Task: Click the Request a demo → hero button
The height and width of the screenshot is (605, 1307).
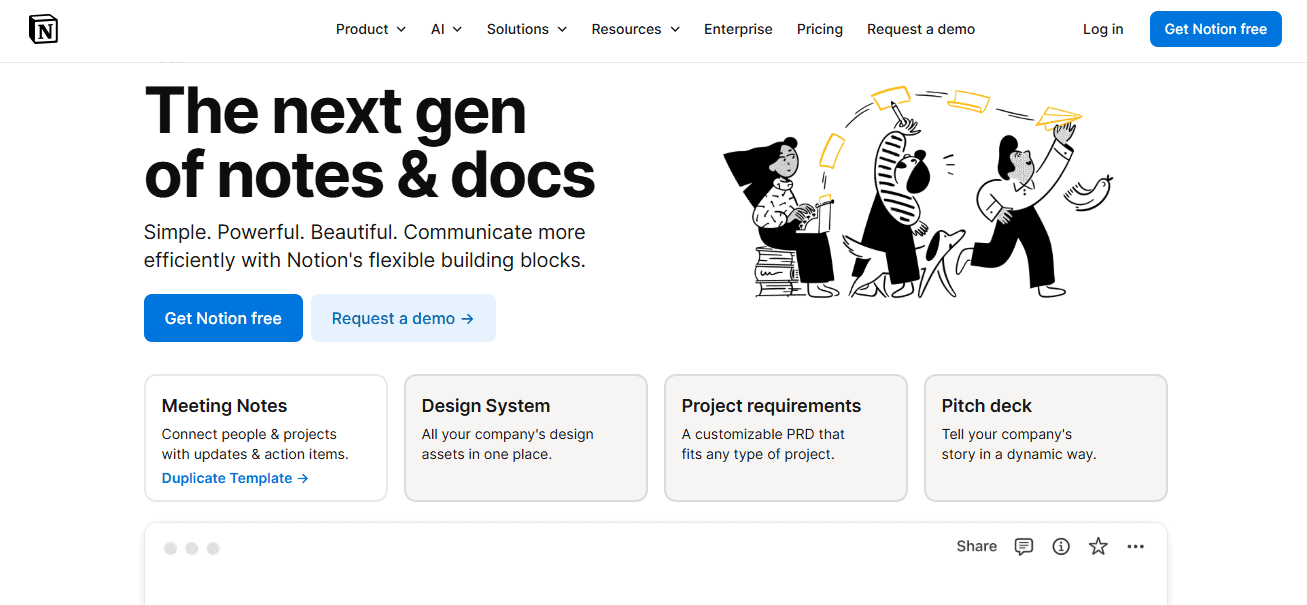Action: tap(403, 318)
